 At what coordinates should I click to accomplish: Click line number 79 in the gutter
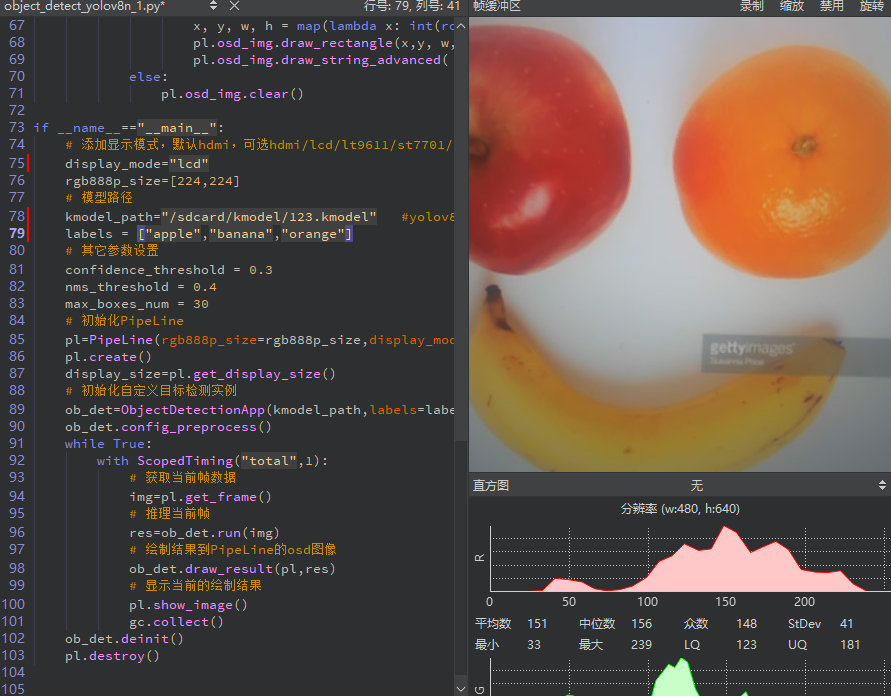17,234
